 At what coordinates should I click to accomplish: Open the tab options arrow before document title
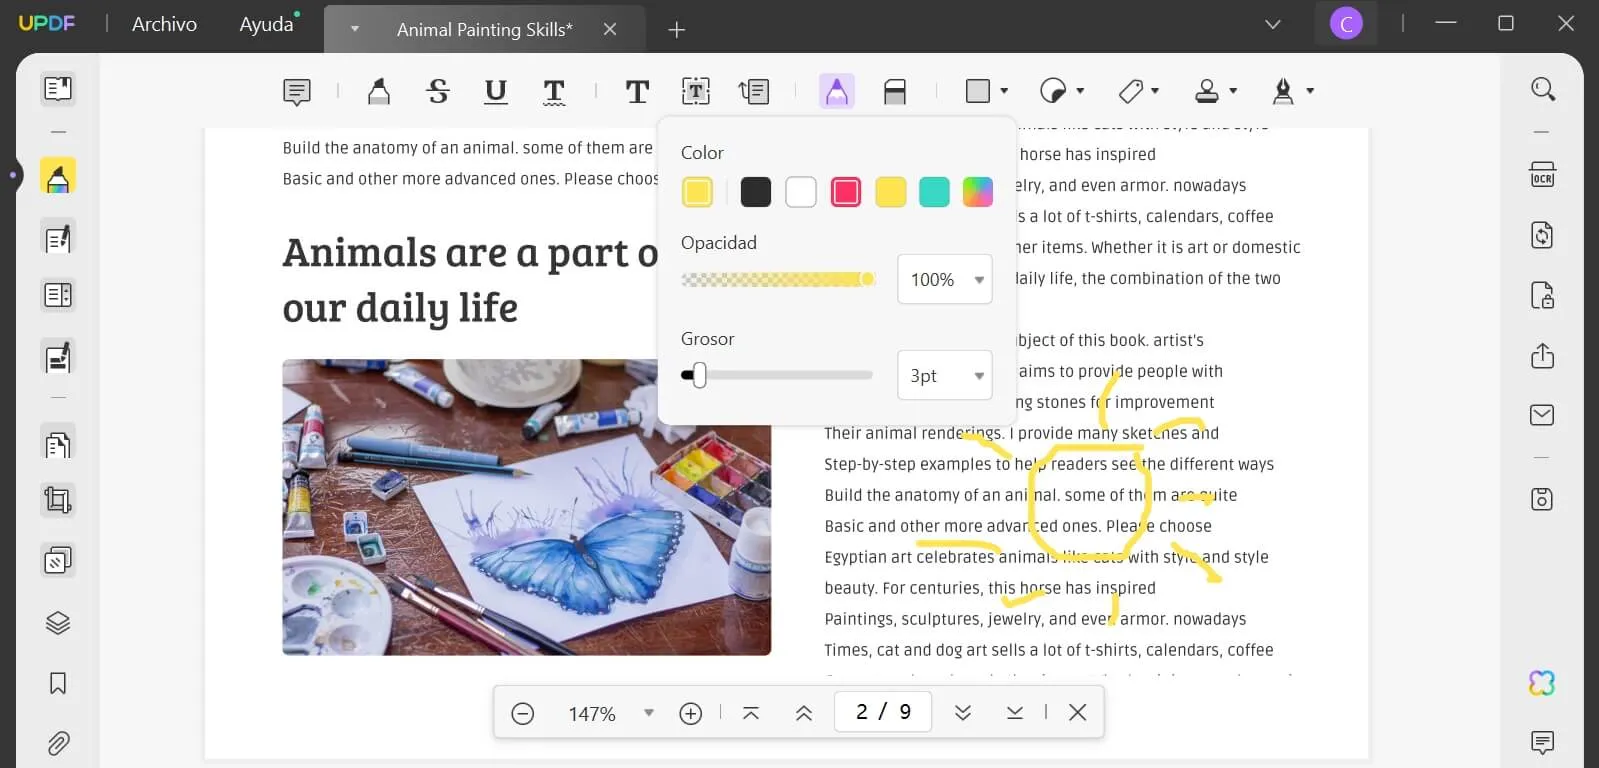point(354,29)
